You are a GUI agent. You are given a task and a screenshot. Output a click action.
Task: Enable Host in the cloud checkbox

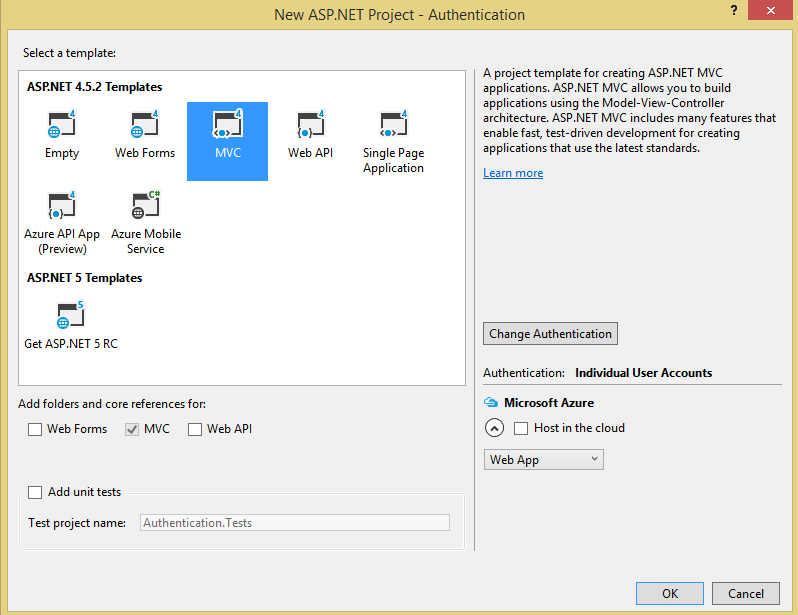(x=521, y=428)
